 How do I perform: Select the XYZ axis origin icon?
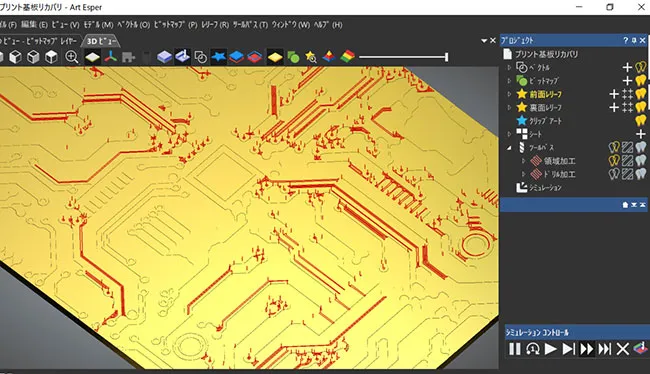[110, 57]
